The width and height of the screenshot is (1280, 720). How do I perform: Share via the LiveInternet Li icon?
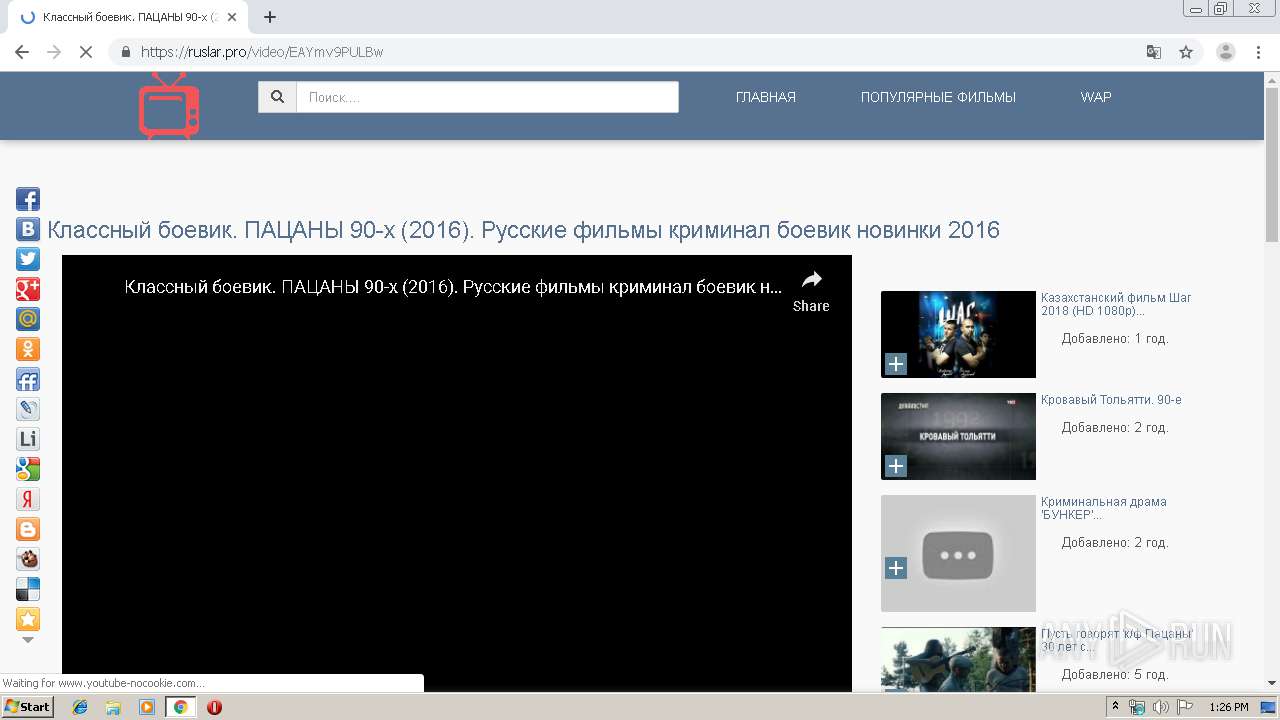[x=28, y=439]
